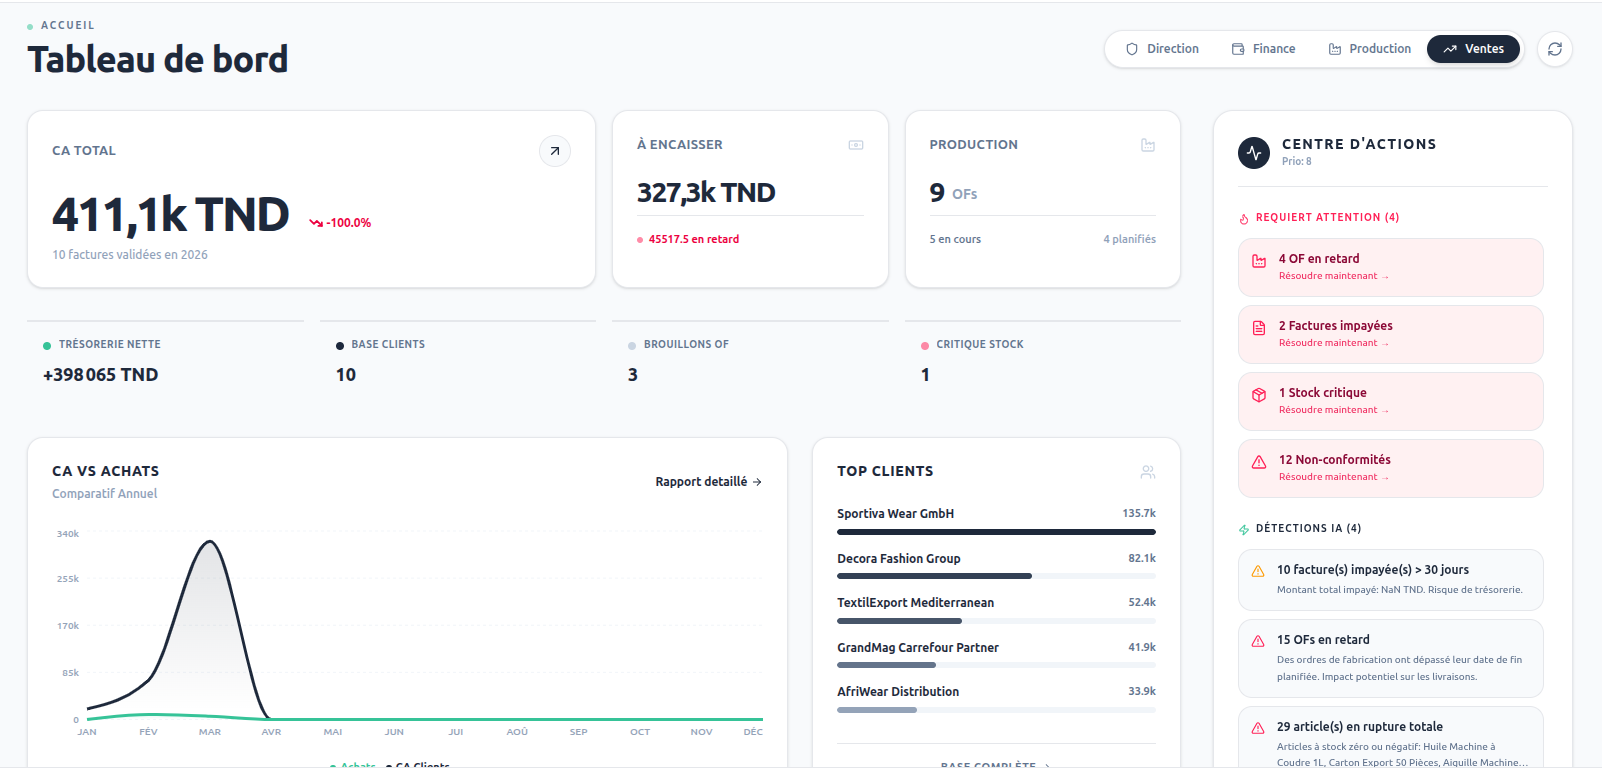Open the Rapport detaillé link
Image resolution: width=1602 pixels, height=771 pixels.
[x=708, y=482]
